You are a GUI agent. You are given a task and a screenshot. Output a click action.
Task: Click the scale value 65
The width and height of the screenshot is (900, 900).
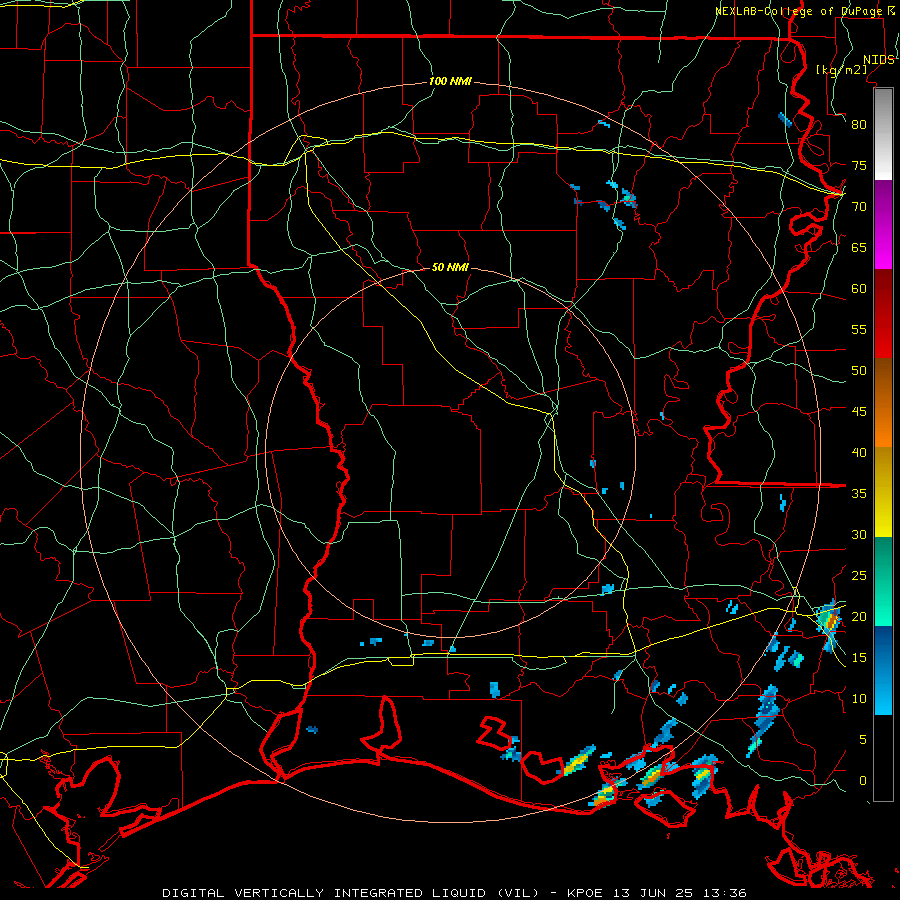pos(859,248)
